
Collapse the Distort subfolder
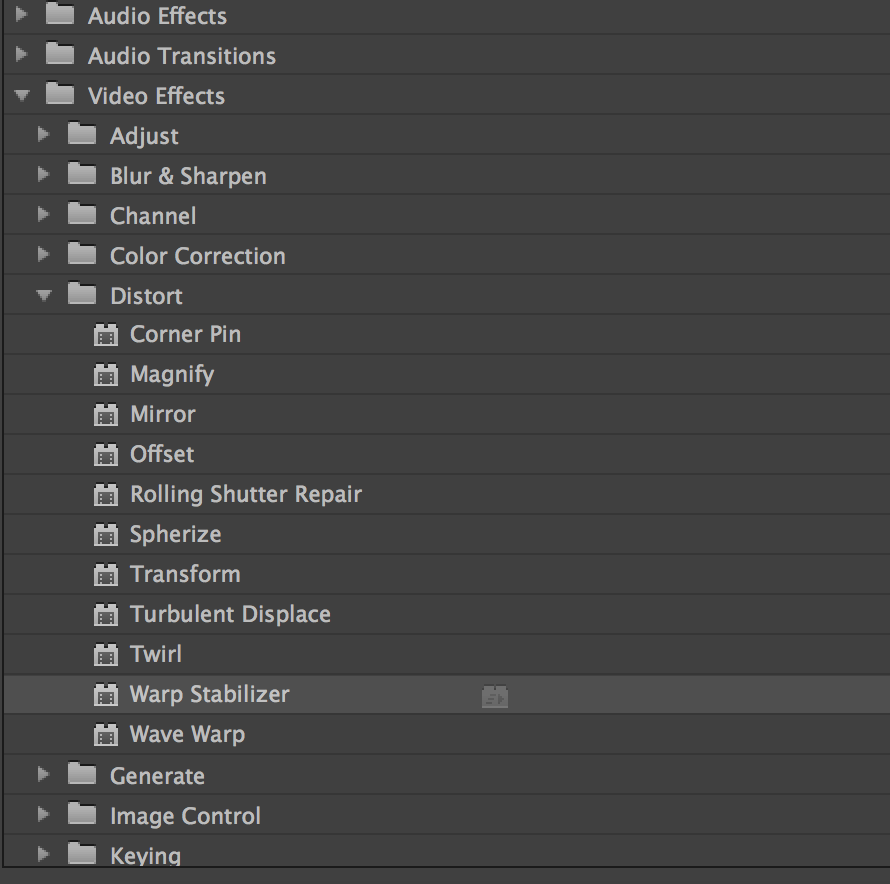coord(44,295)
